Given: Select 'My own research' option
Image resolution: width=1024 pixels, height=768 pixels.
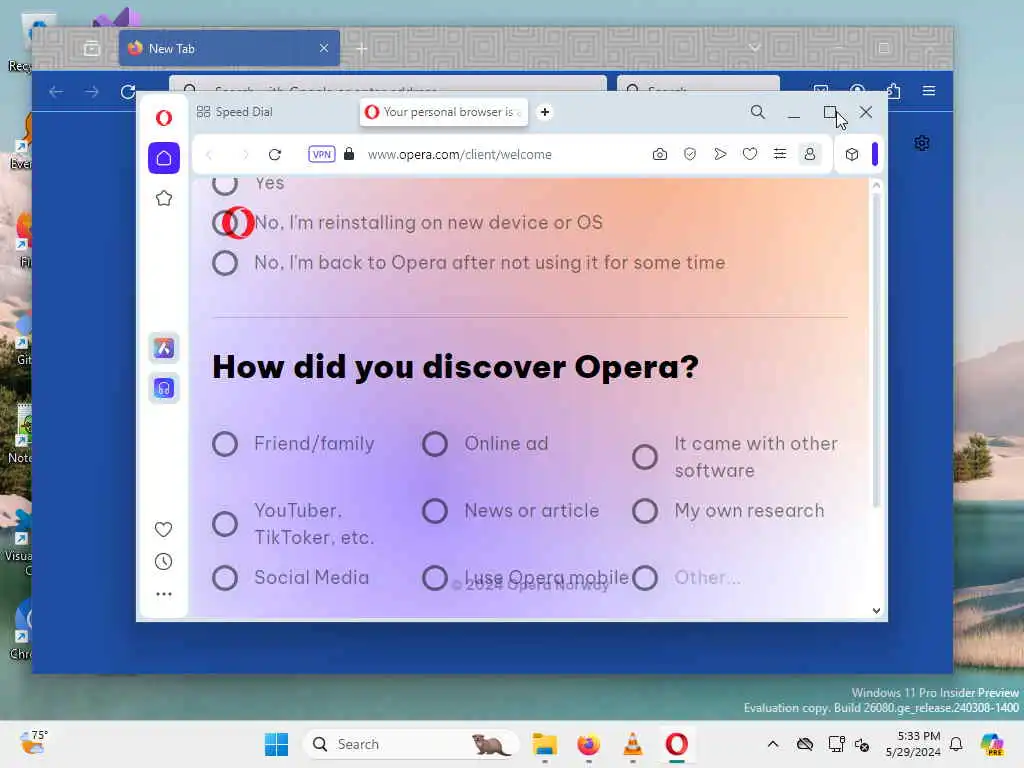Looking at the screenshot, I should (645, 511).
